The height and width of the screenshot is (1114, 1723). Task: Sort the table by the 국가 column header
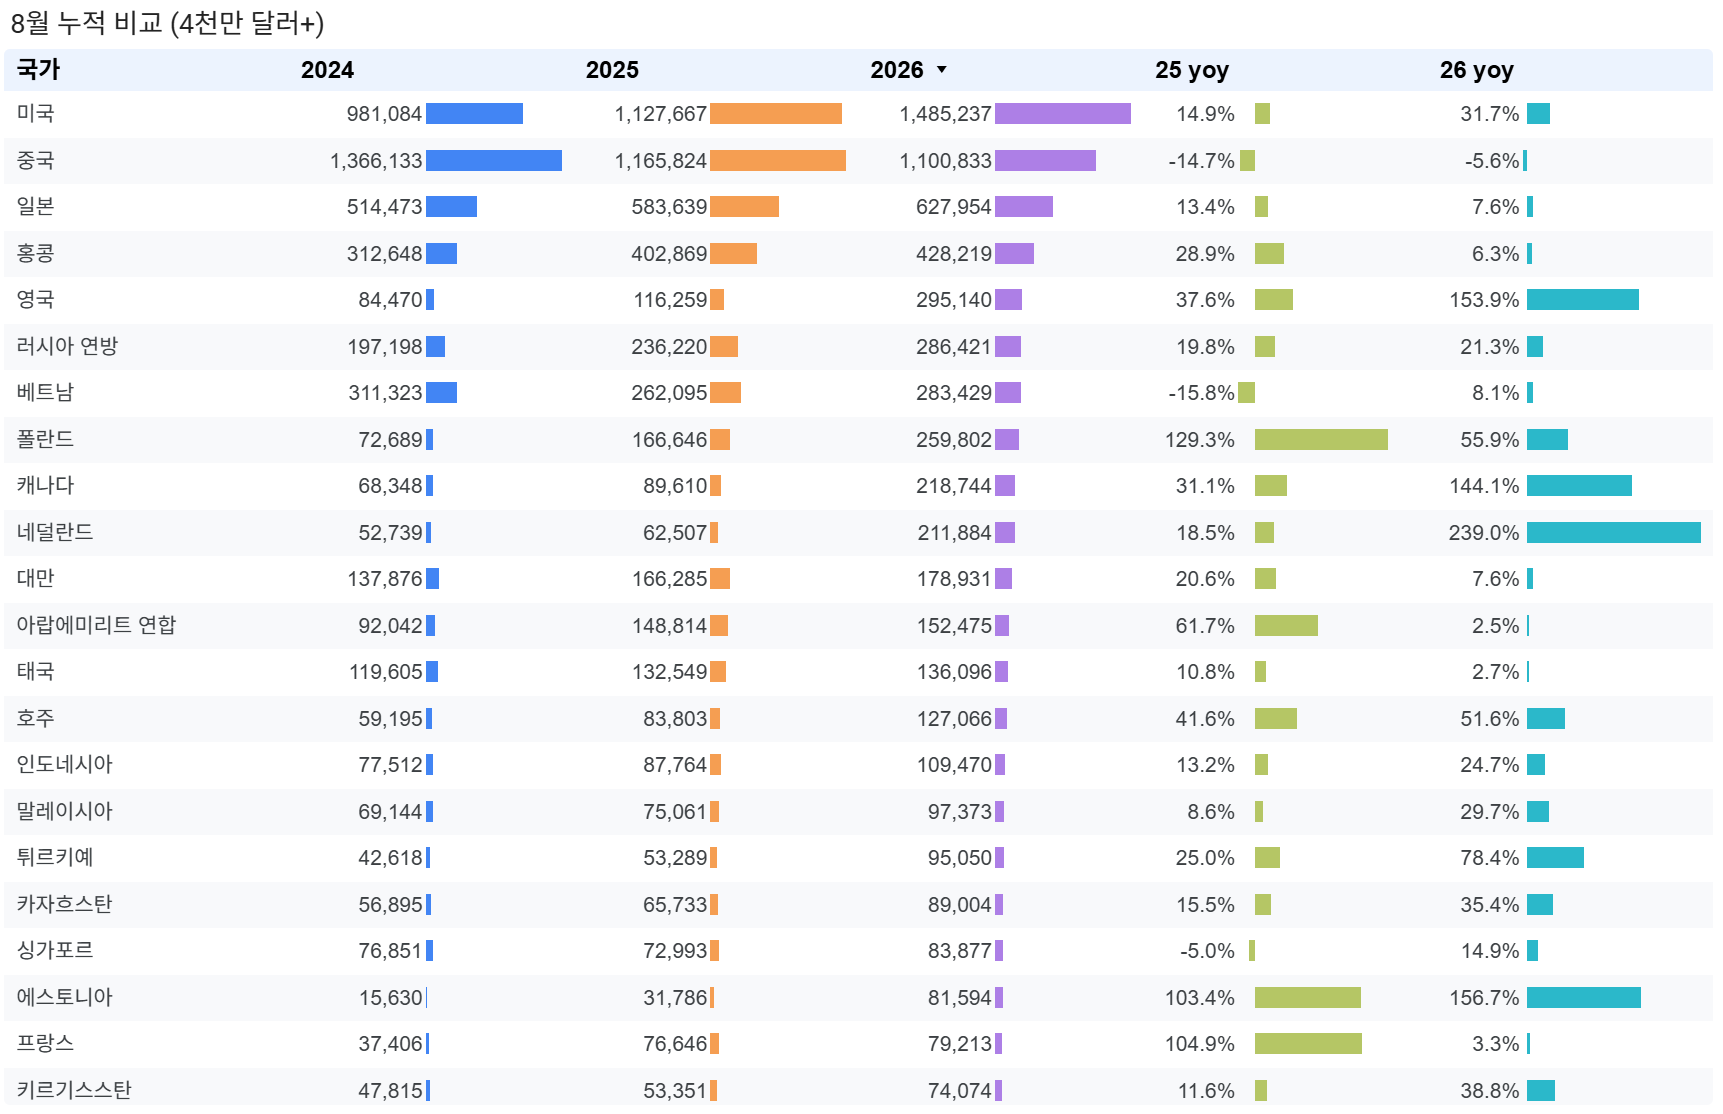pos(39,70)
